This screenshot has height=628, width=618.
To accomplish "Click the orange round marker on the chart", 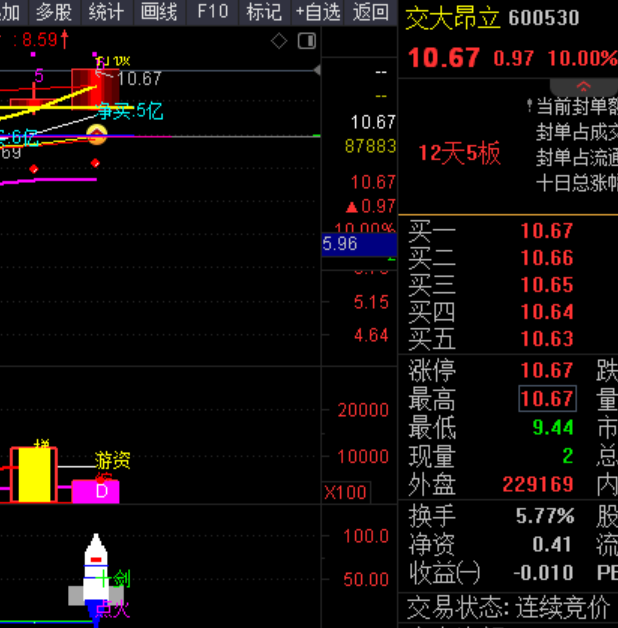I will (97, 135).
